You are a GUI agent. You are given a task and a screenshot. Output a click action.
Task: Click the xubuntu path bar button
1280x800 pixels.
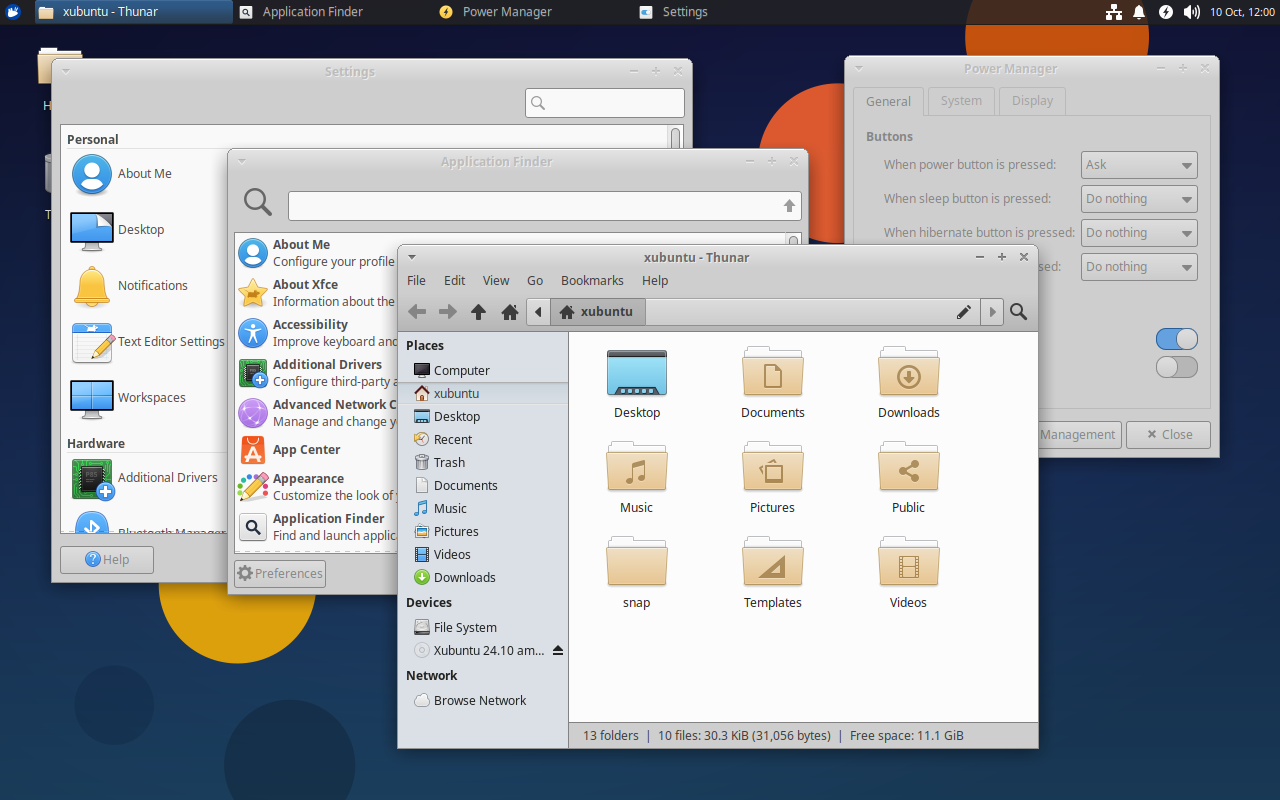[598, 312]
